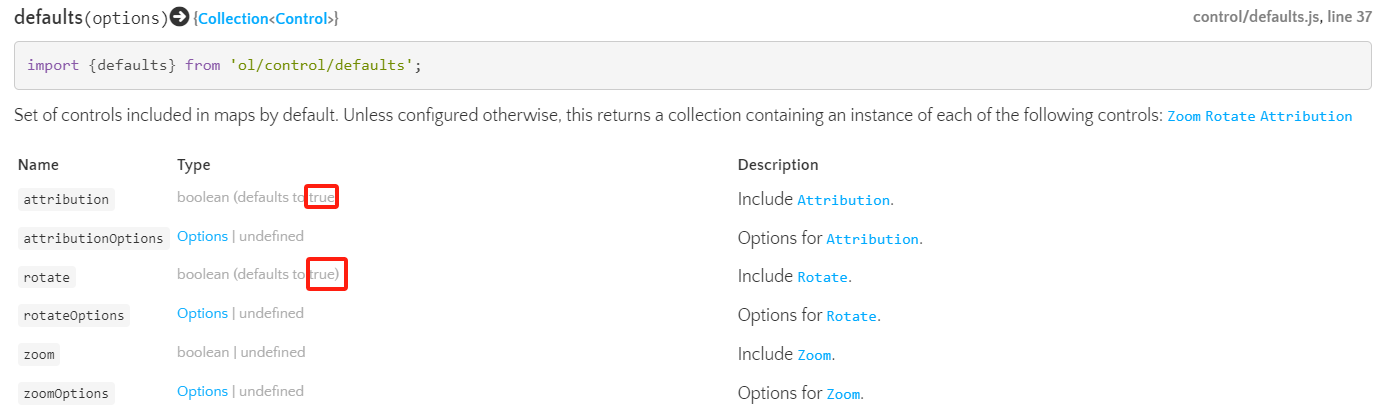This screenshot has width=1381, height=415.
Task: Open Attribution link in the attribution row description
Action: [x=843, y=200]
